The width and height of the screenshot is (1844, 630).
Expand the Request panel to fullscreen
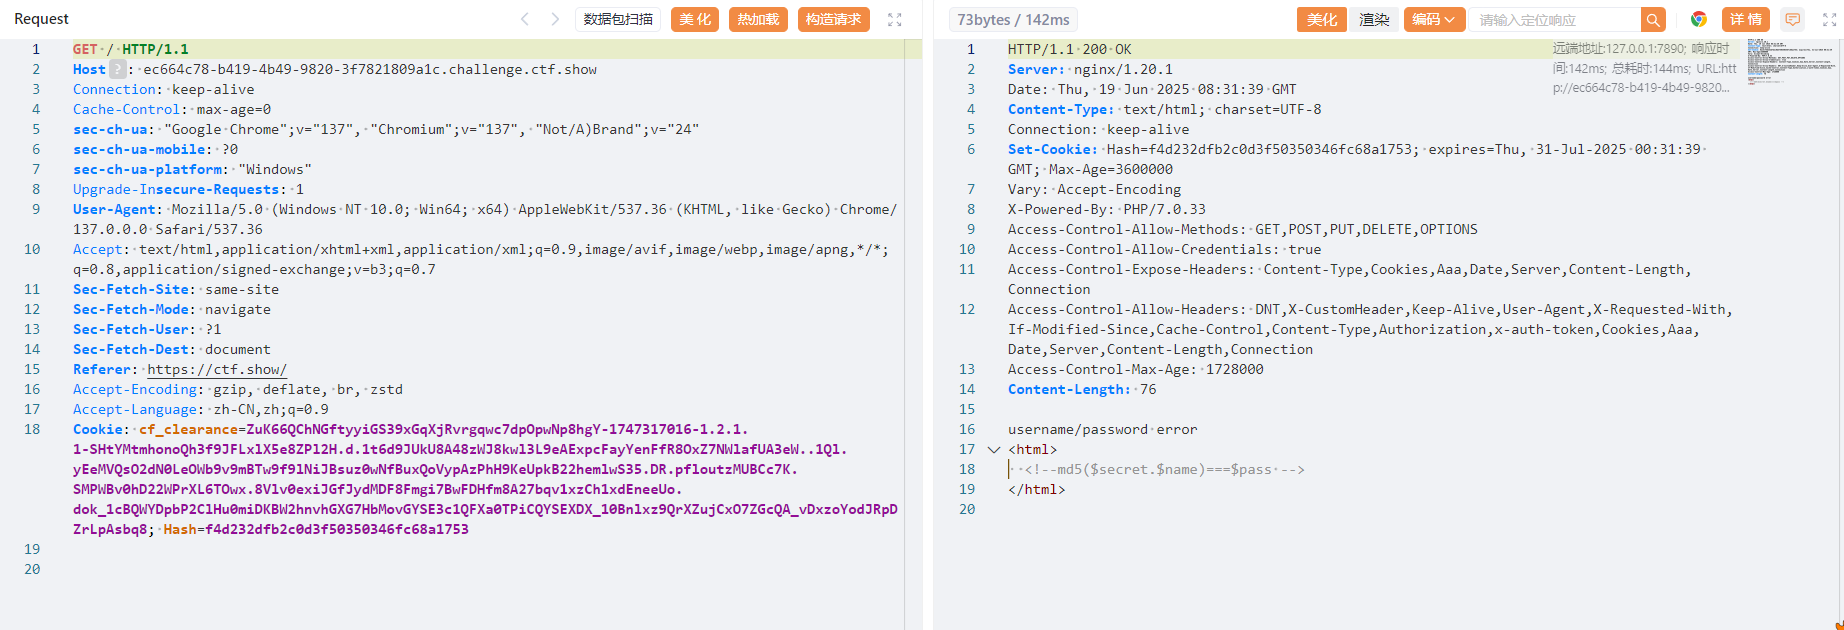895,19
